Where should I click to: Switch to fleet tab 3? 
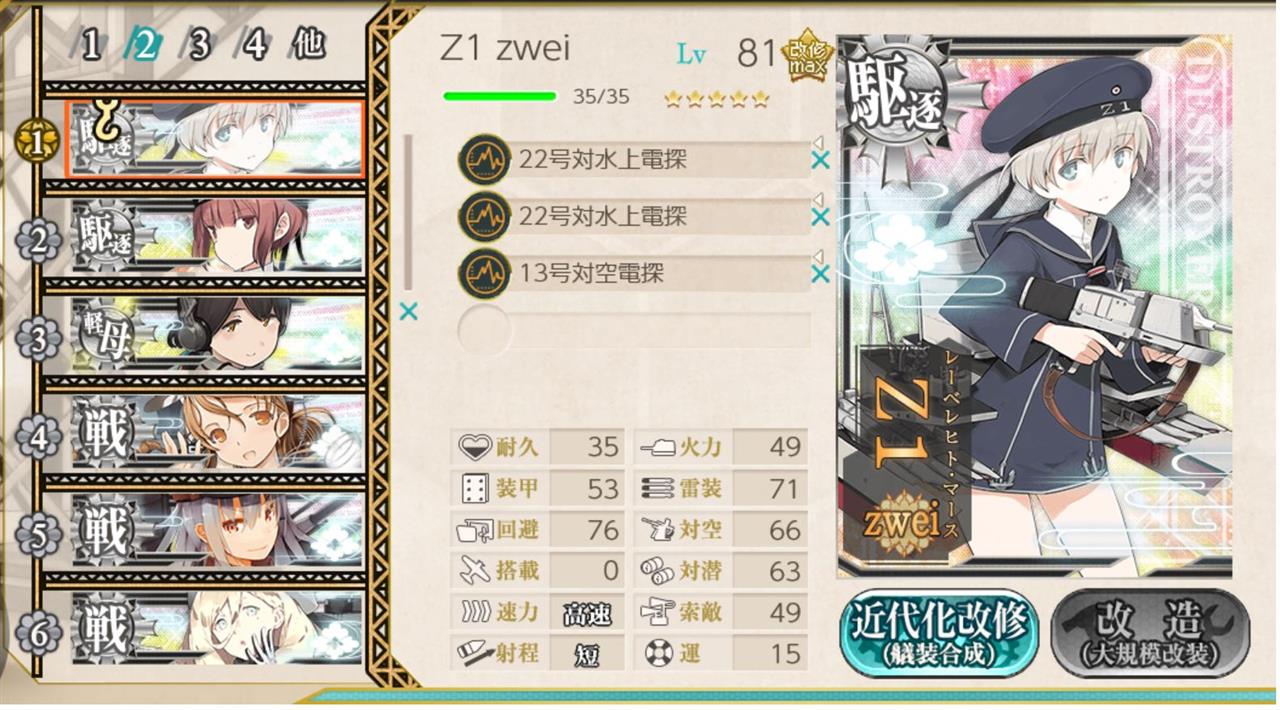click(200, 46)
